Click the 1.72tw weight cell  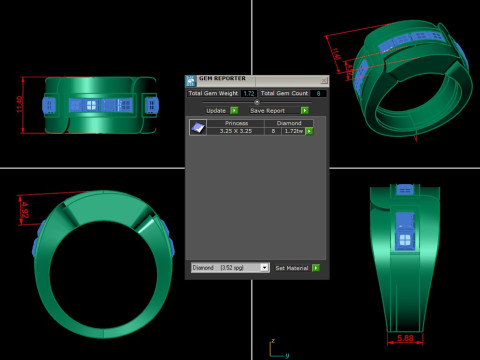293,131
